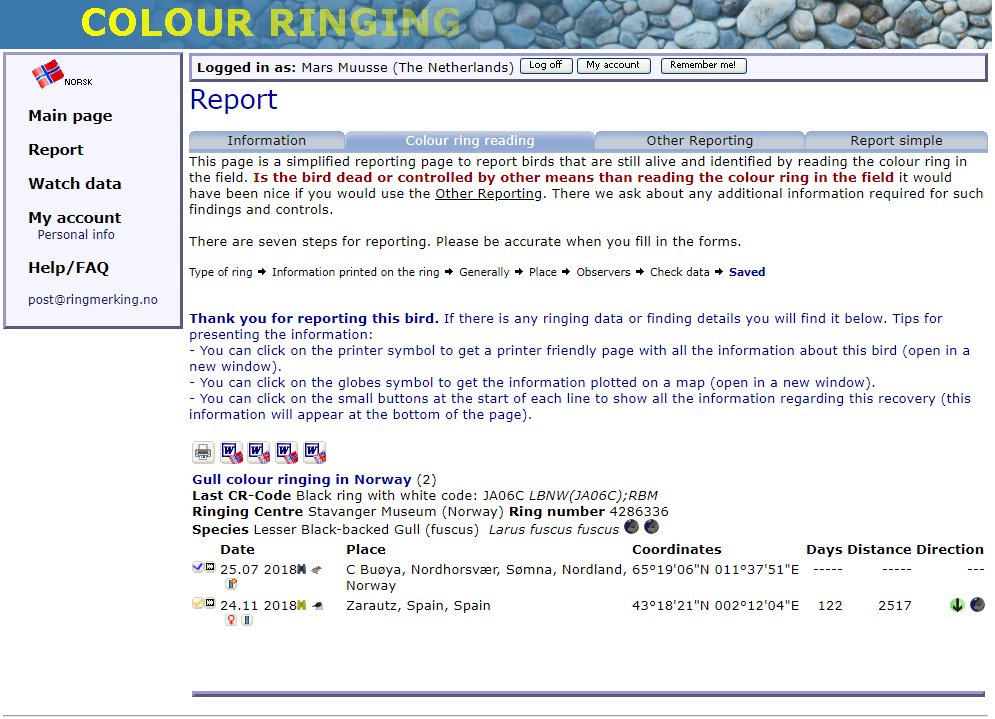Go to Main page in sidebar

click(70, 115)
